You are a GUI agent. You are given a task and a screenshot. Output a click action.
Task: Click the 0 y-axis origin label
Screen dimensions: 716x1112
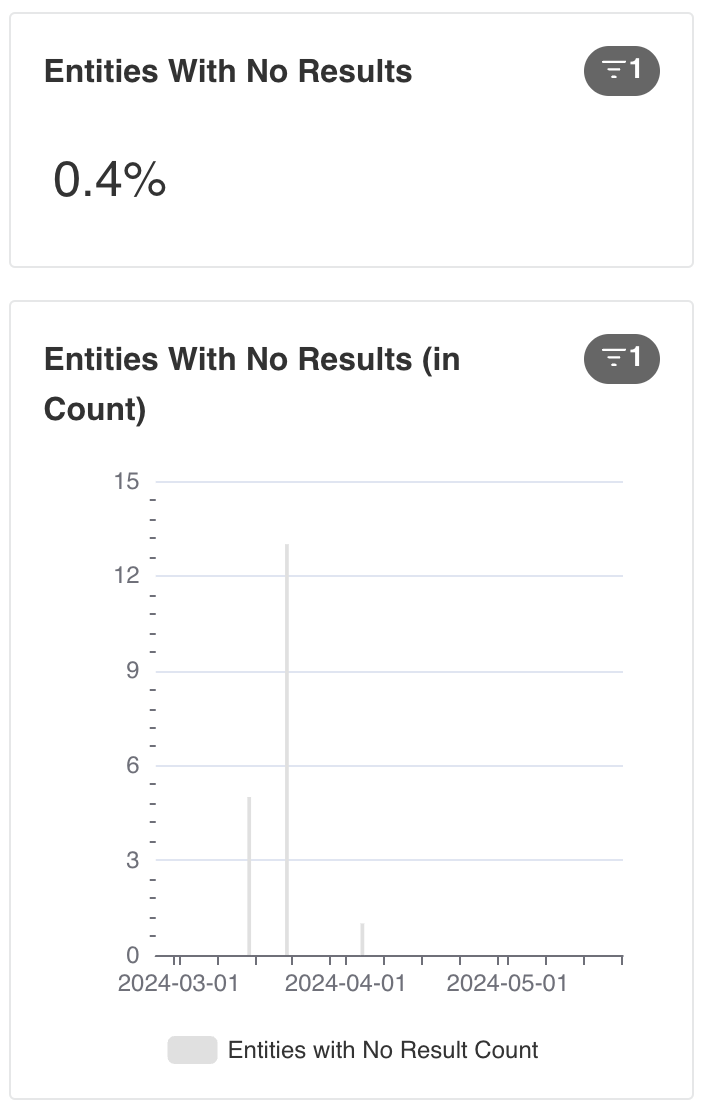click(x=133, y=955)
